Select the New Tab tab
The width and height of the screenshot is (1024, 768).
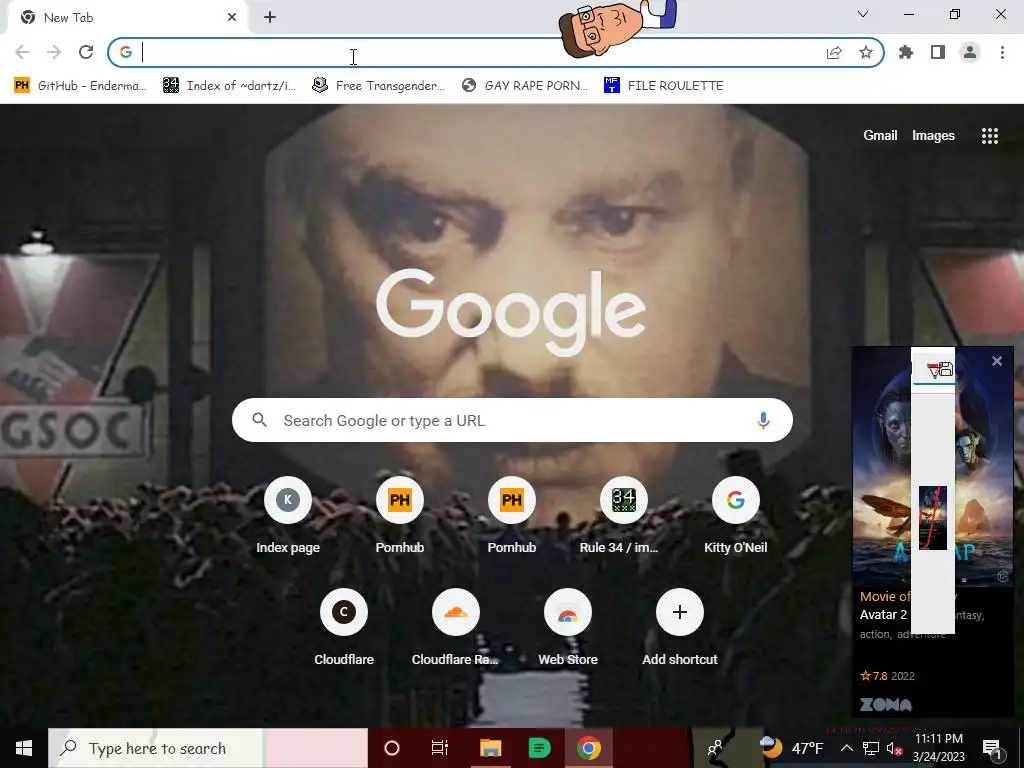(127, 18)
